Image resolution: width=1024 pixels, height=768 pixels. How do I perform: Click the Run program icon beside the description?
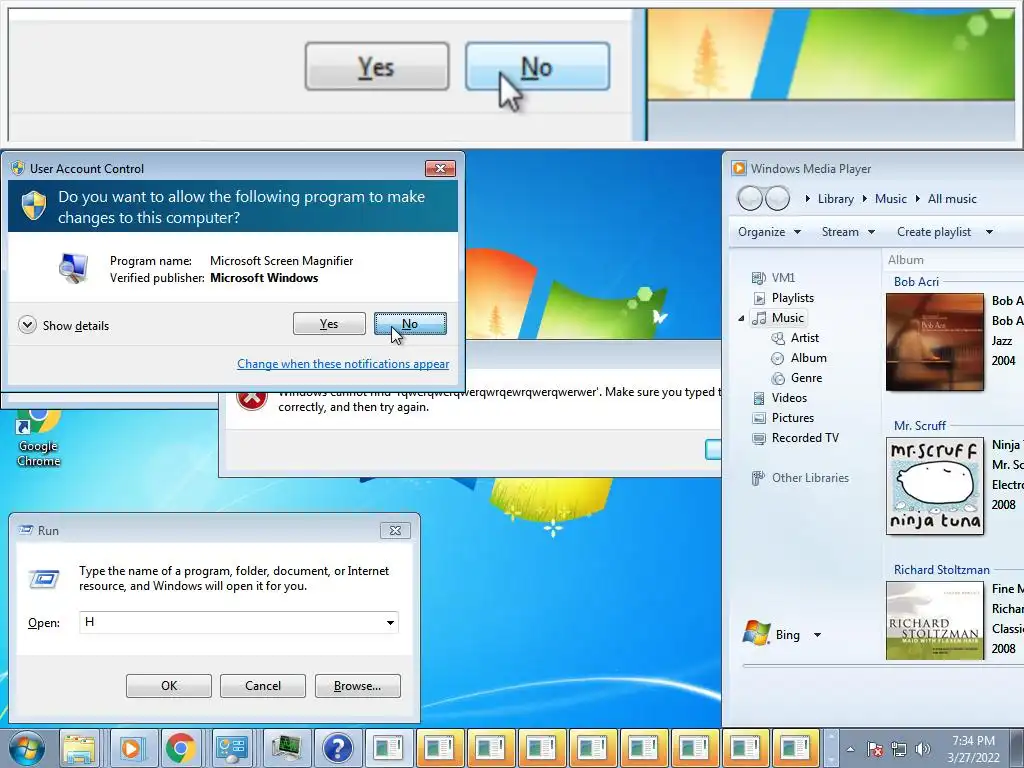click(44, 579)
